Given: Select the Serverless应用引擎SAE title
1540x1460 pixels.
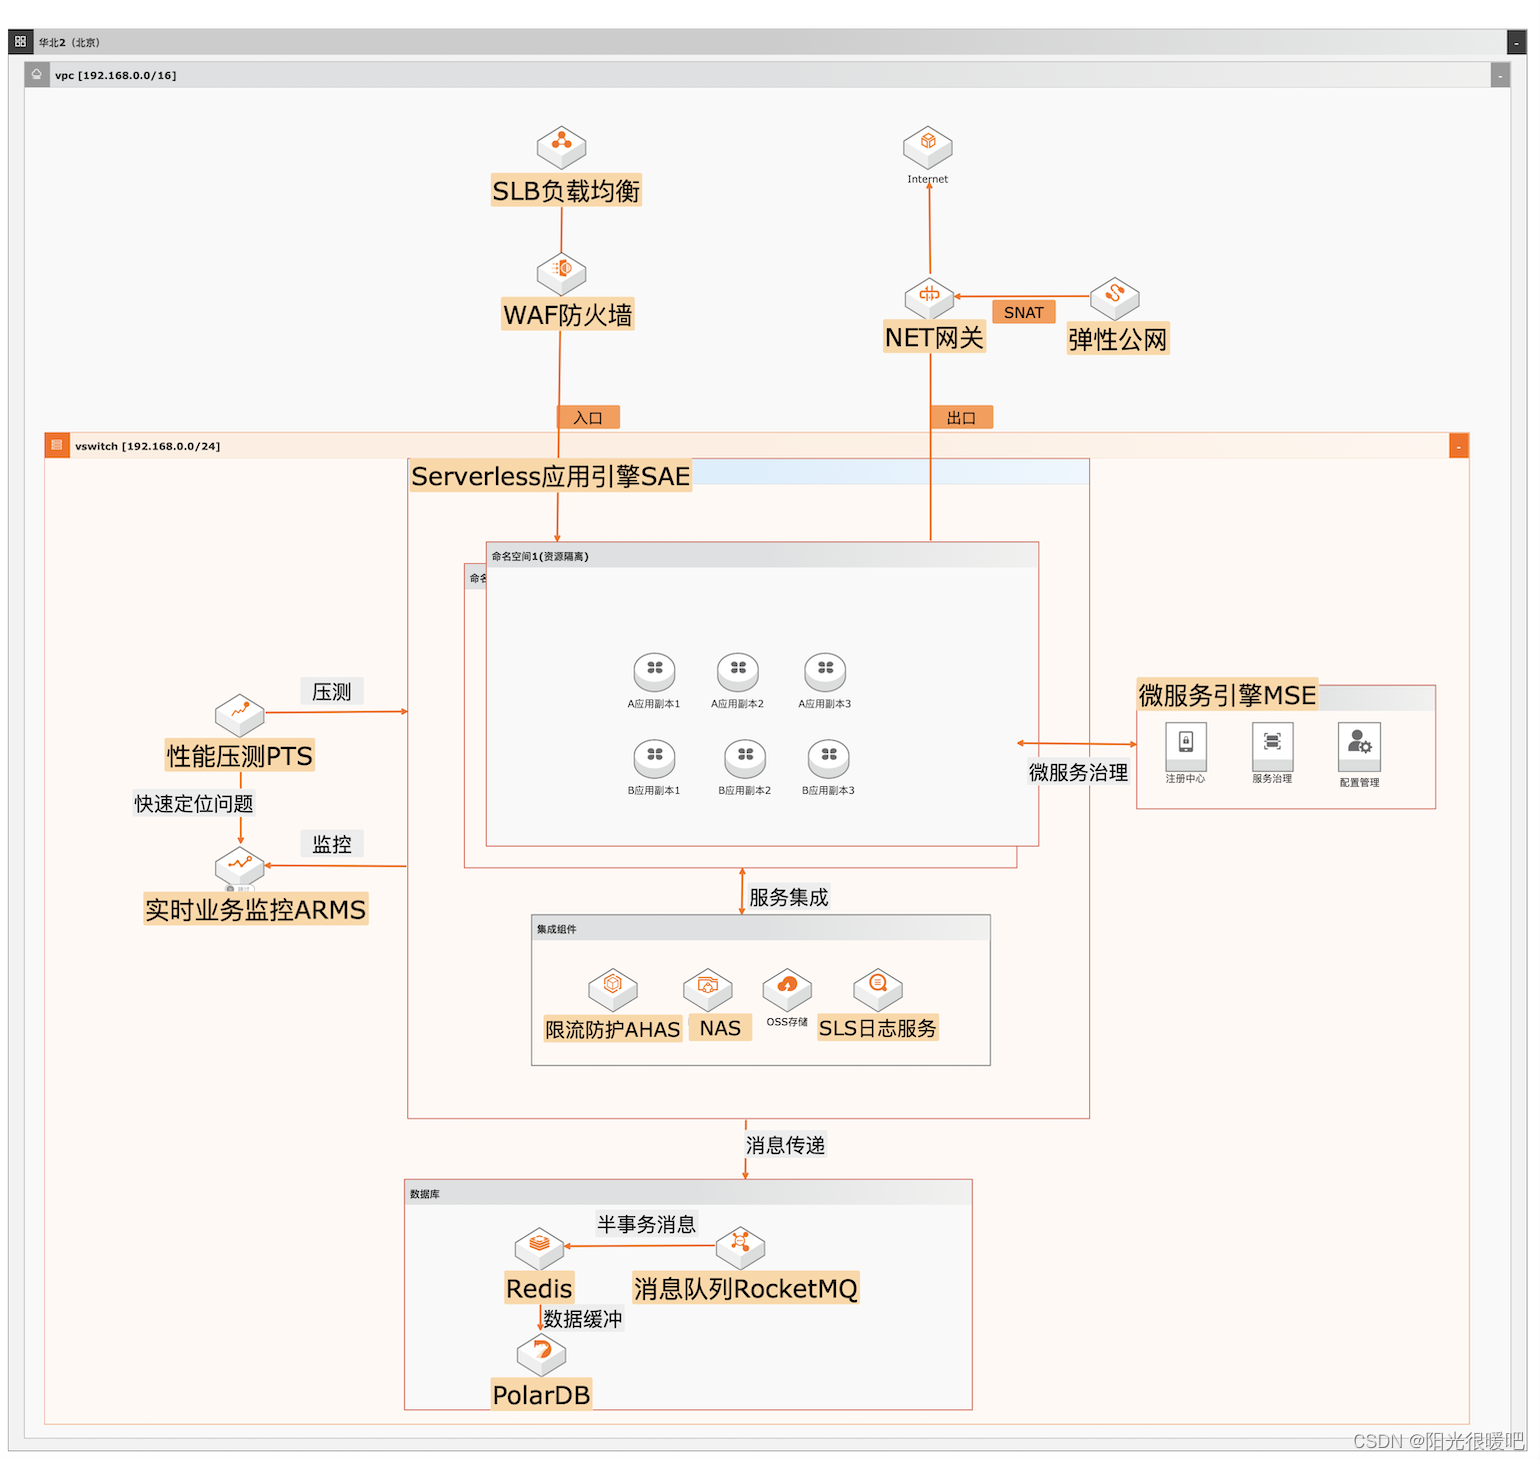Looking at the screenshot, I should [x=551, y=476].
